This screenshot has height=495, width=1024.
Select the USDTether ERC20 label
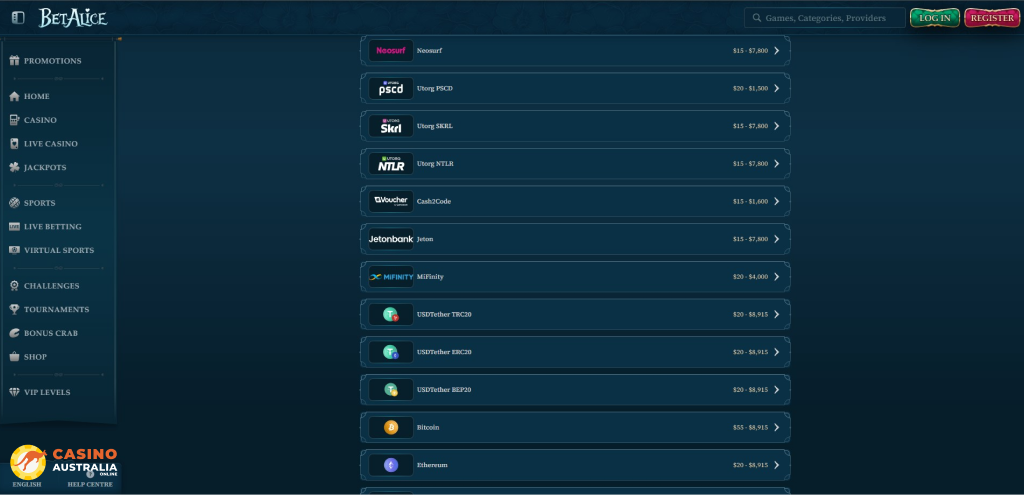444,352
